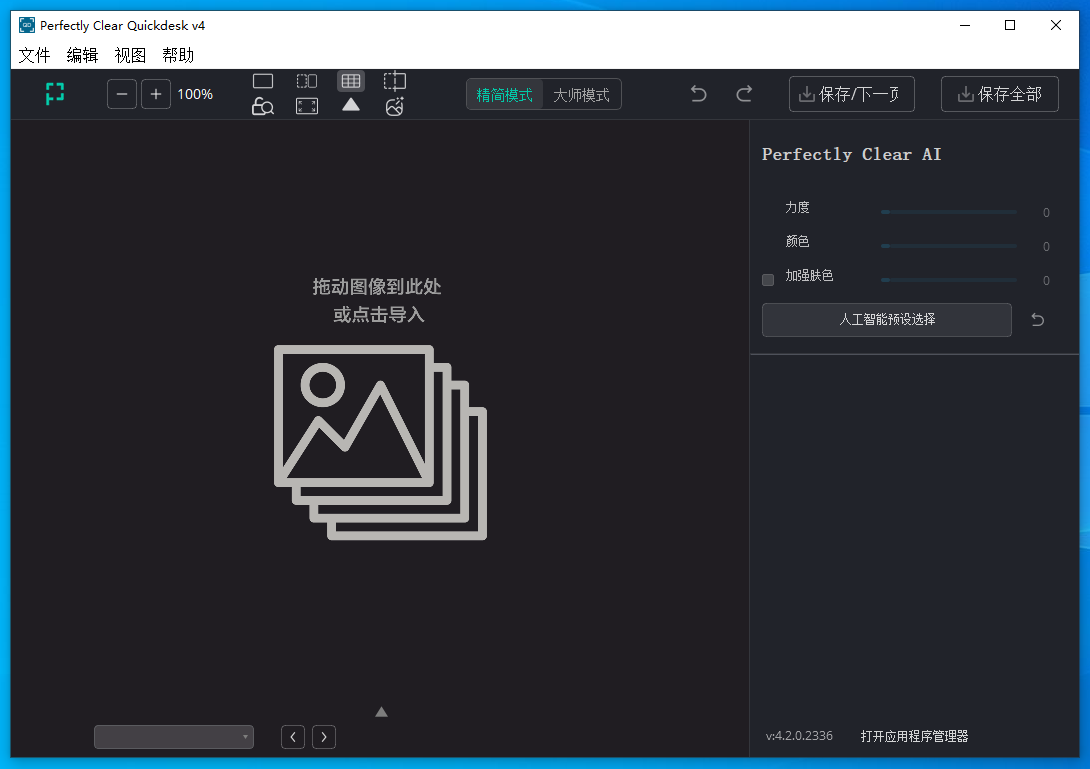1090x769 pixels.
Task: Click the zoom in plus button
Action: pyautogui.click(x=155, y=94)
